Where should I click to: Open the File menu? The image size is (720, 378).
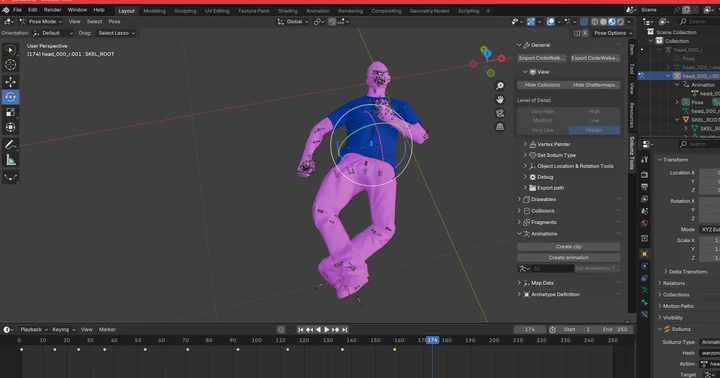coord(17,10)
